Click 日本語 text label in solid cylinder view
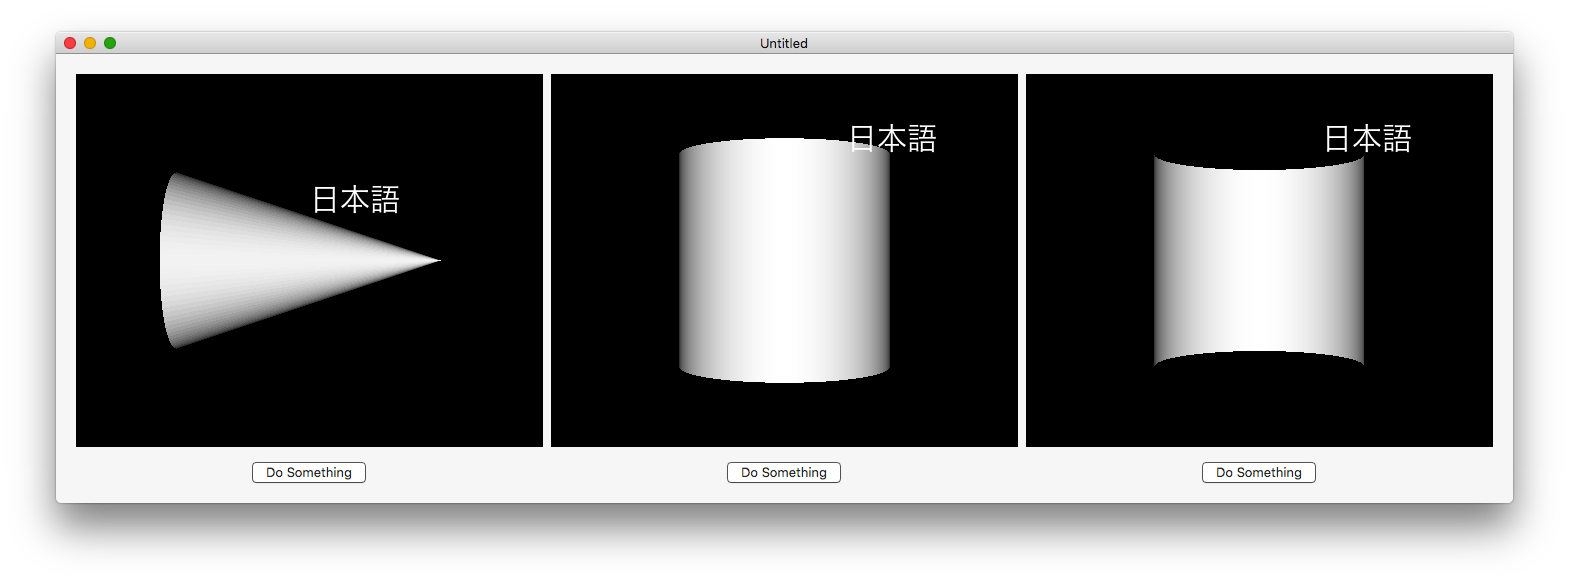This screenshot has width=1569, height=583. (893, 138)
